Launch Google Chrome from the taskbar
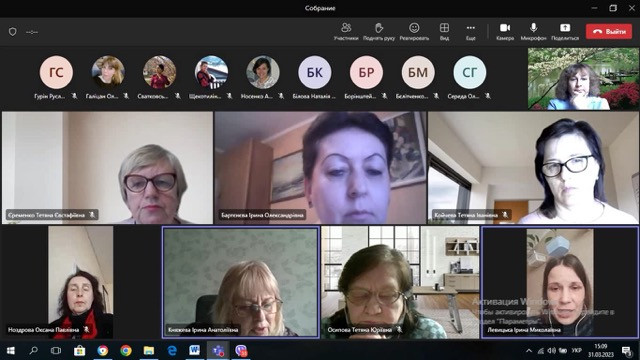 click(126, 351)
